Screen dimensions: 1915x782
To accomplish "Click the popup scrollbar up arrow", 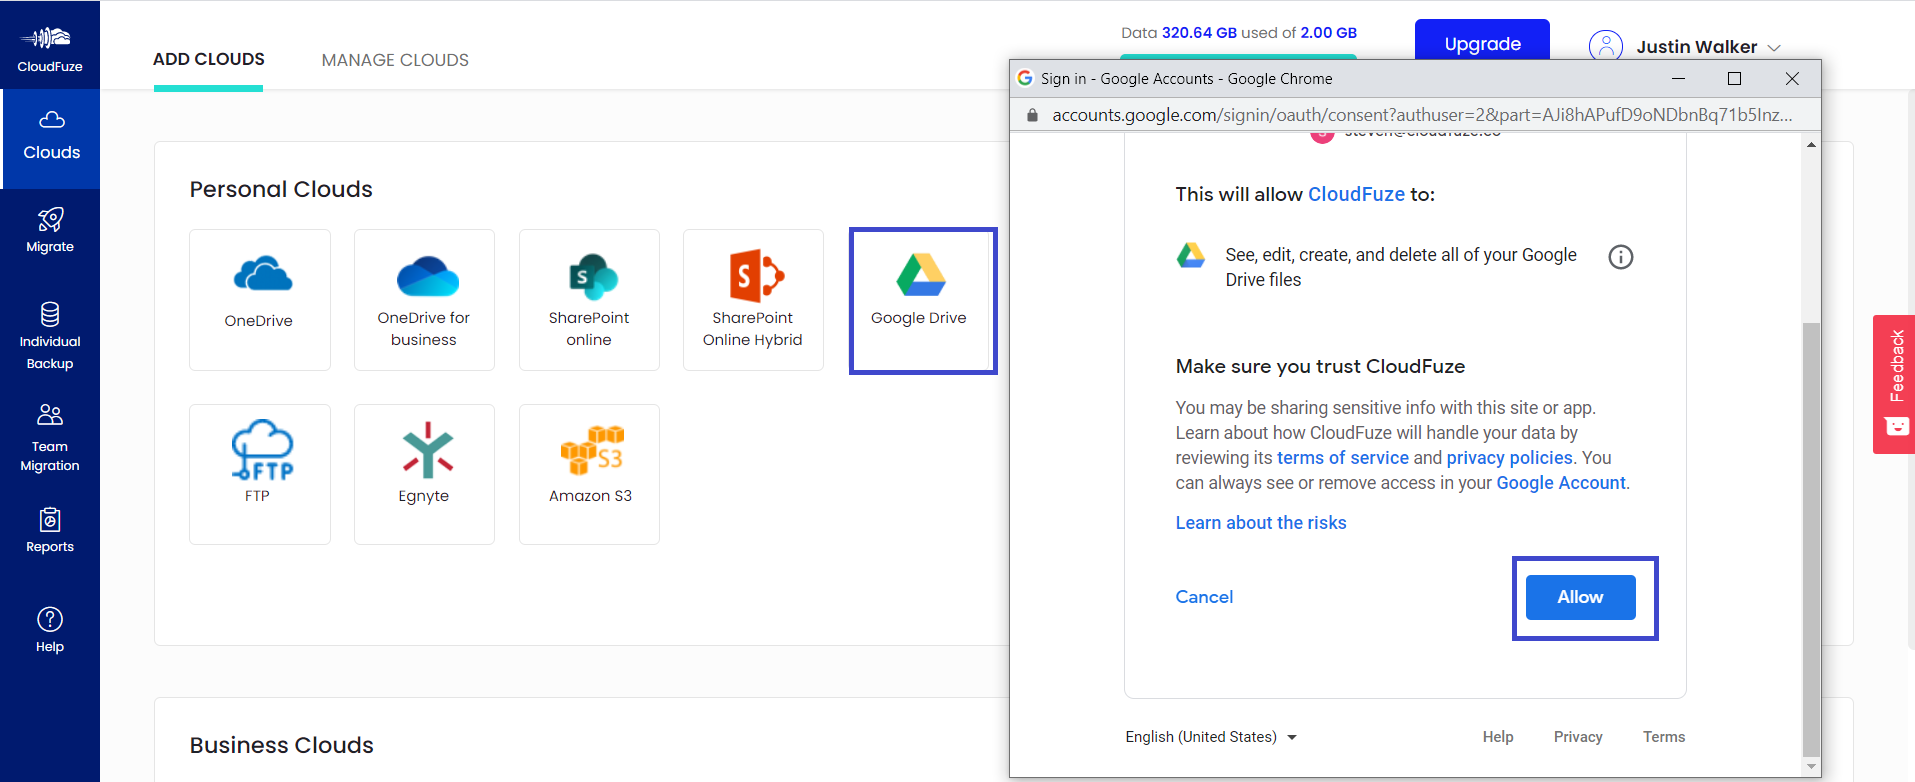I will tap(1811, 145).
